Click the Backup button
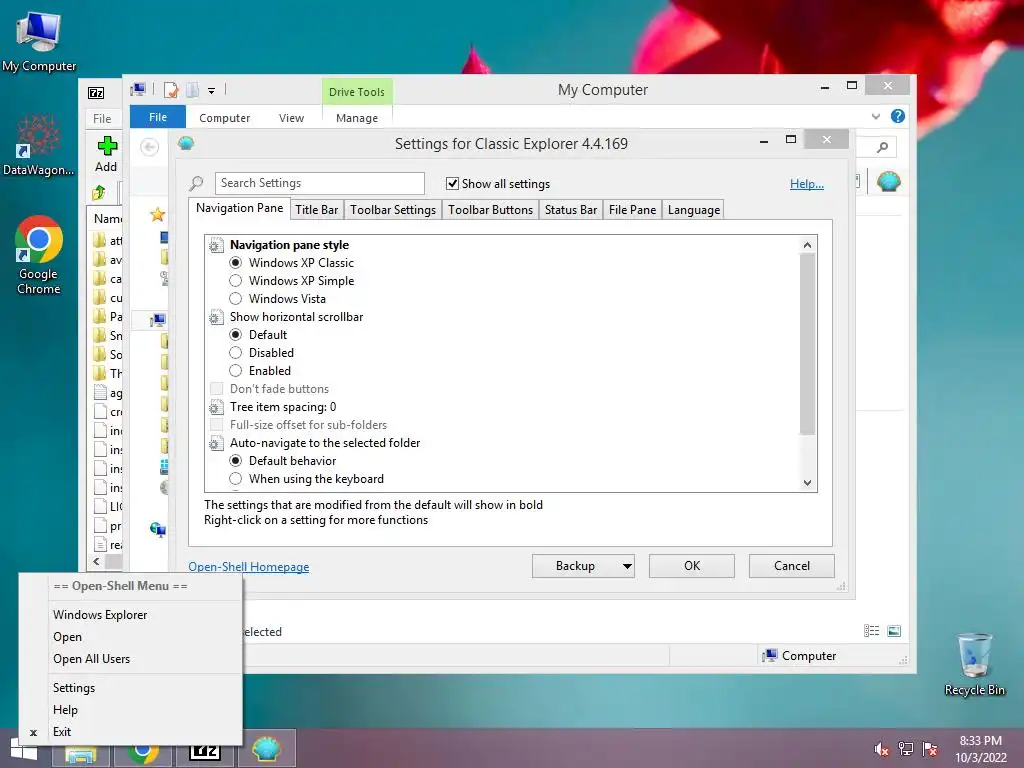This screenshot has width=1024, height=768. click(575, 566)
